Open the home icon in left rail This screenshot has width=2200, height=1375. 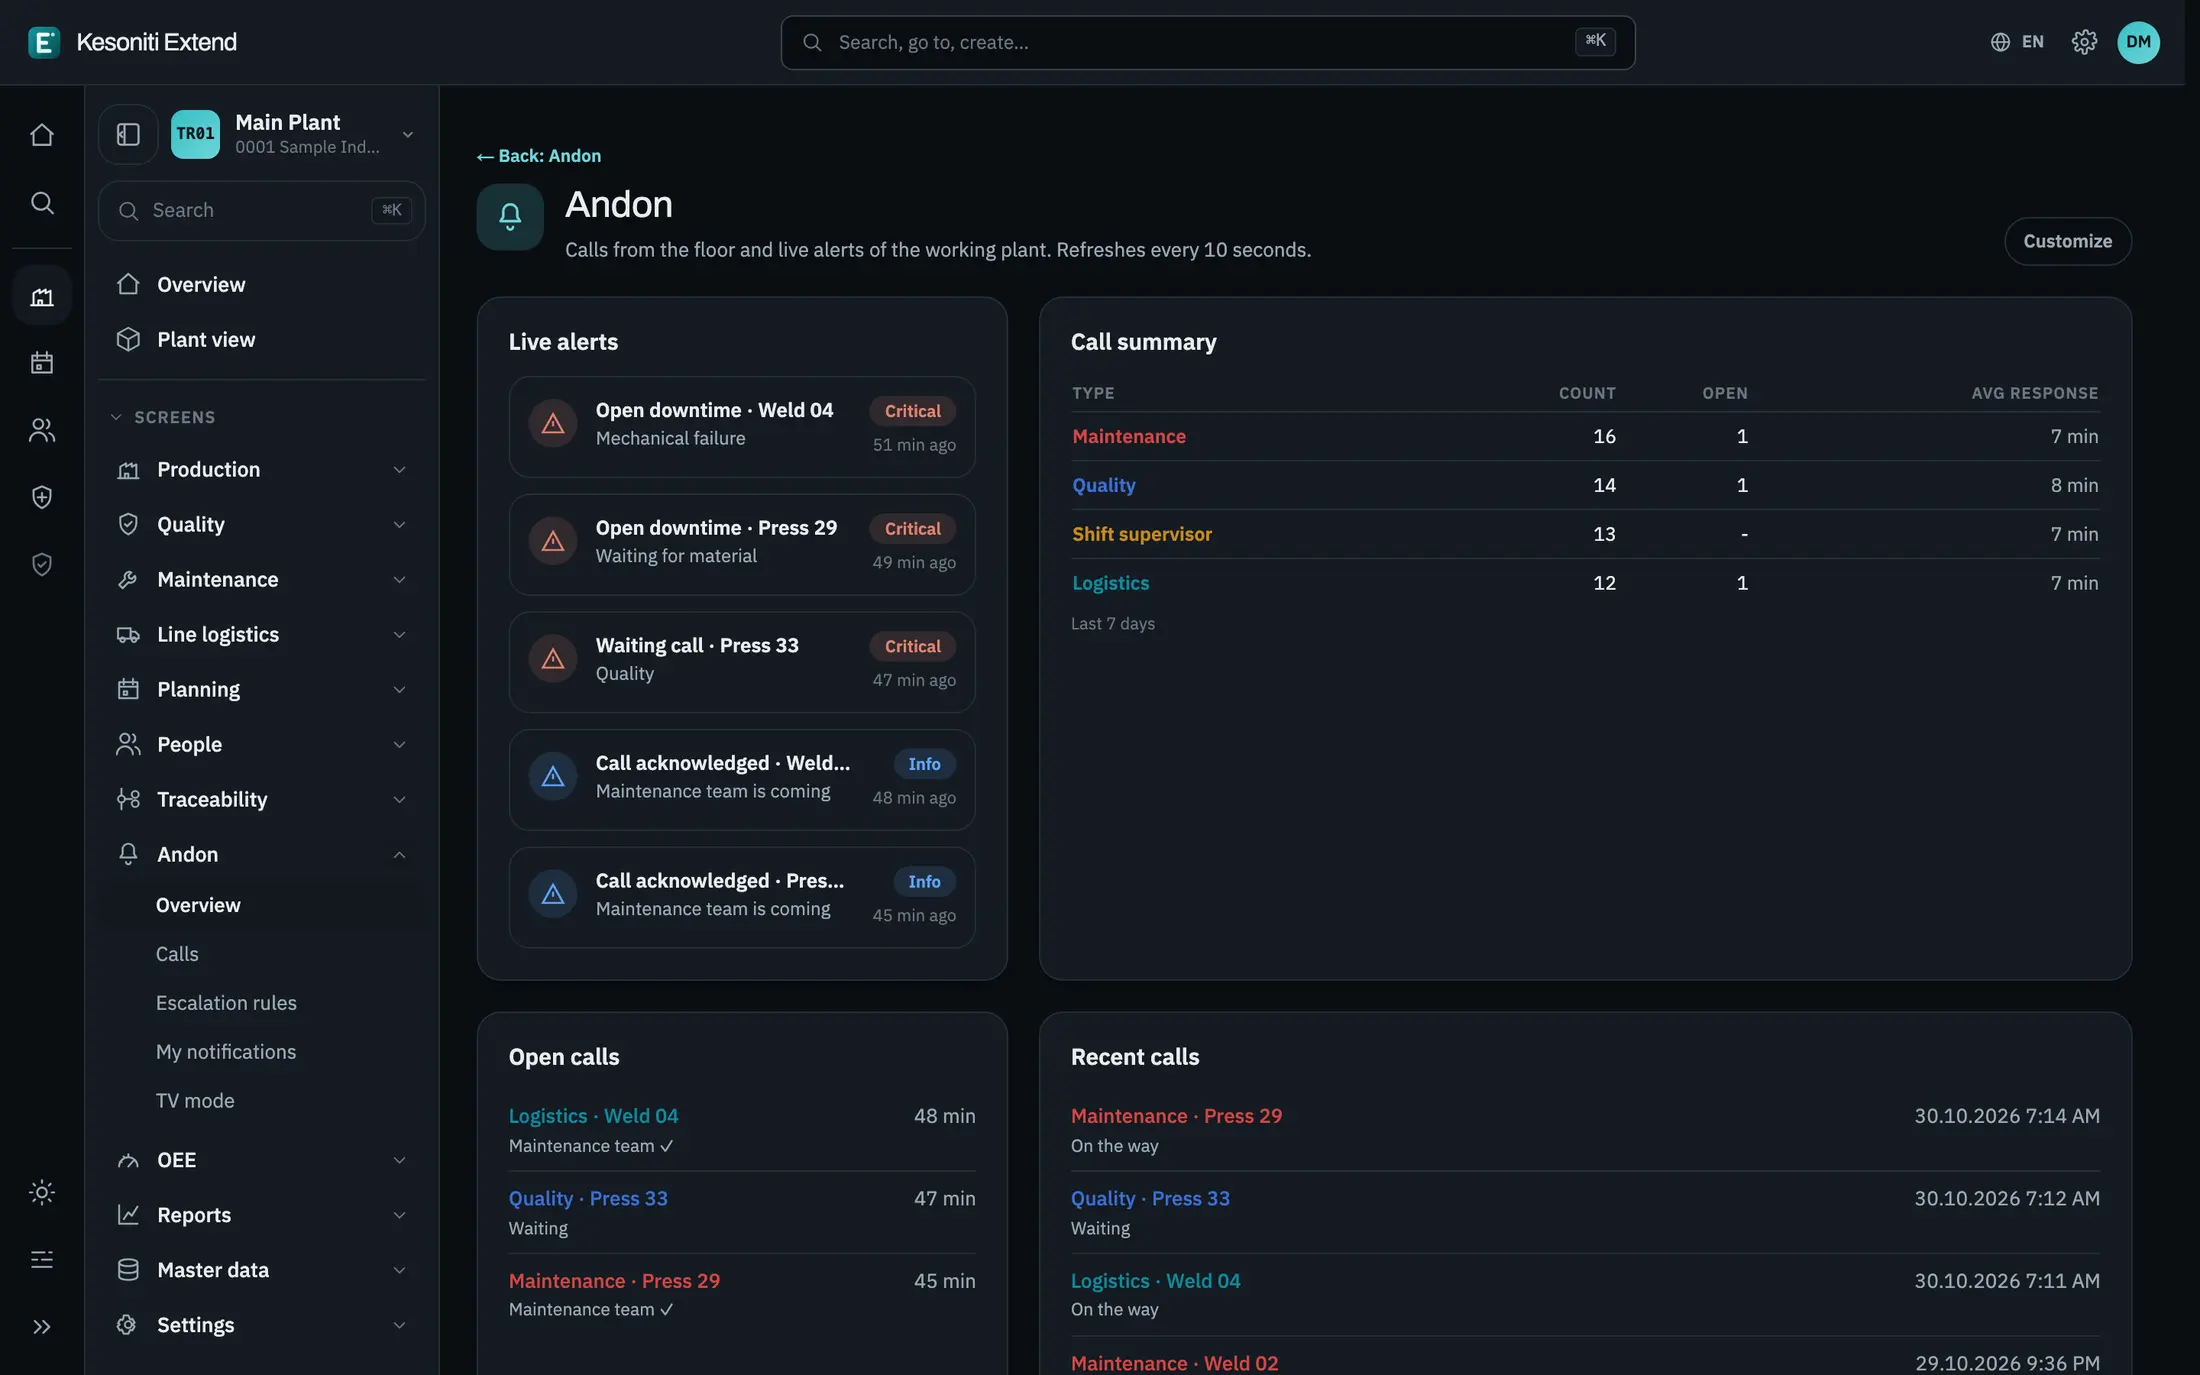(41, 134)
